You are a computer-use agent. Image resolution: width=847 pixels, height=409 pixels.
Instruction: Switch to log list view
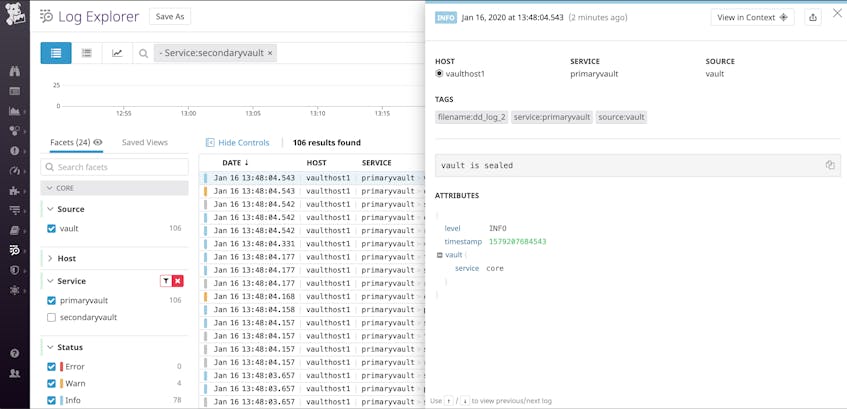click(56, 53)
